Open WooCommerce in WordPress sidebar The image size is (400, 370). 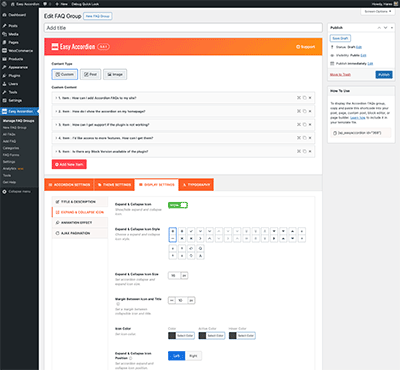(x=19, y=51)
